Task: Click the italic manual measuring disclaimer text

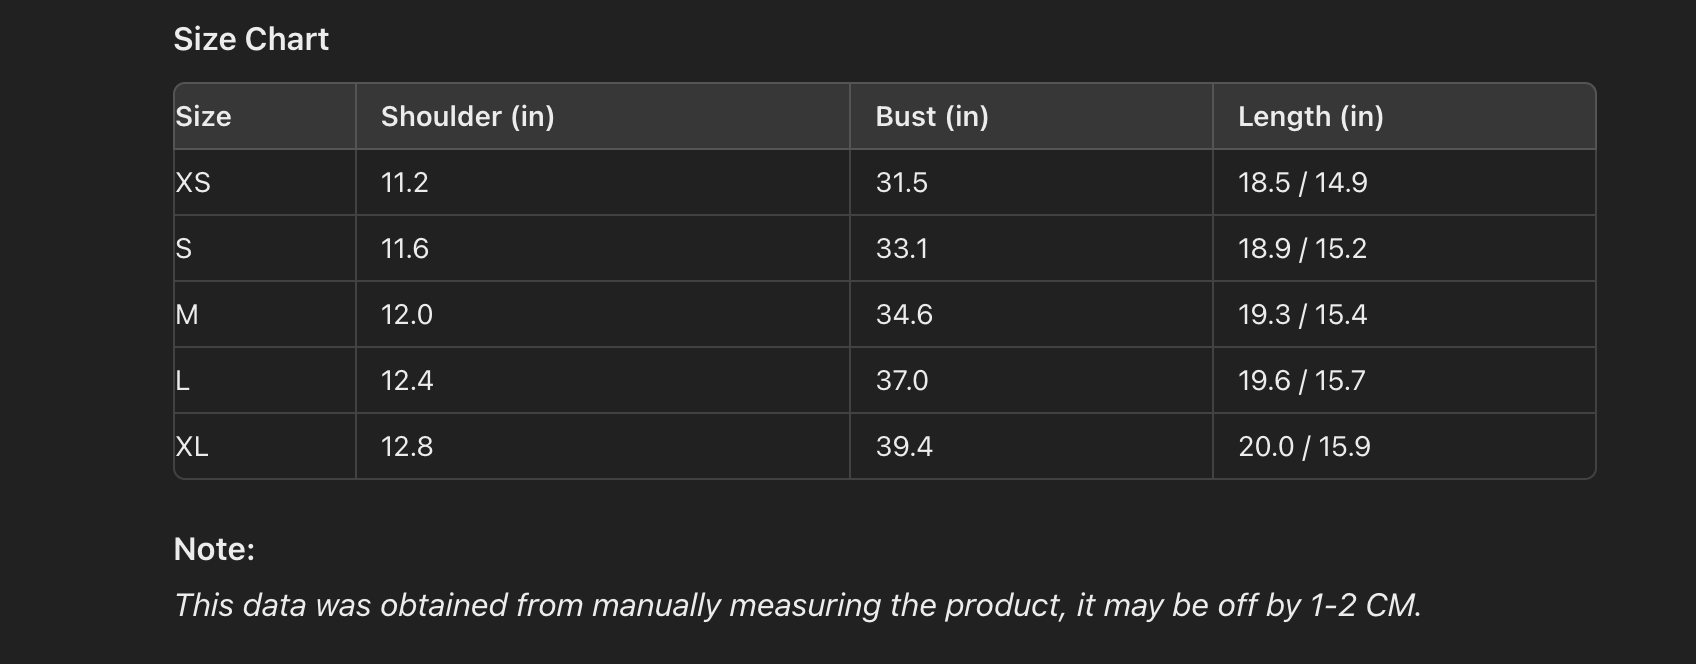Action: click(797, 605)
